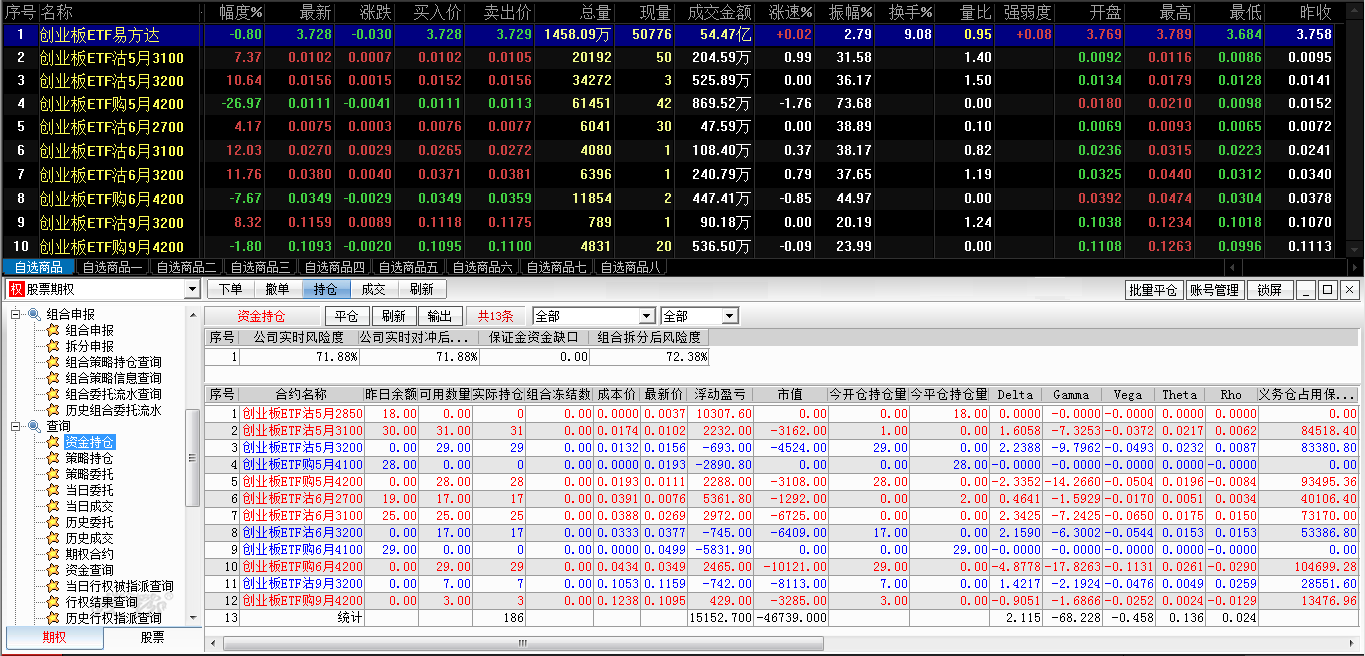The height and width of the screenshot is (656, 1365).
Task: Click the magnifier icon of 查询 node
Action: tap(34, 426)
